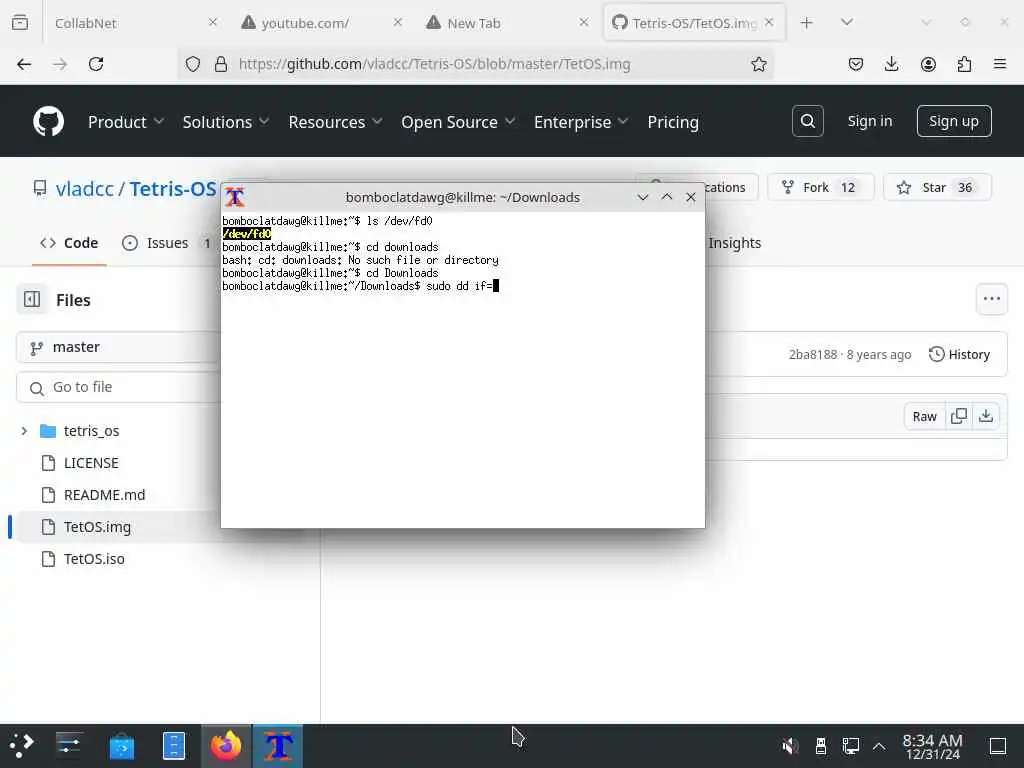This screenshot has width=1024, height=768.
Task: Click the Go to file search field
Action: coord(118,387)
